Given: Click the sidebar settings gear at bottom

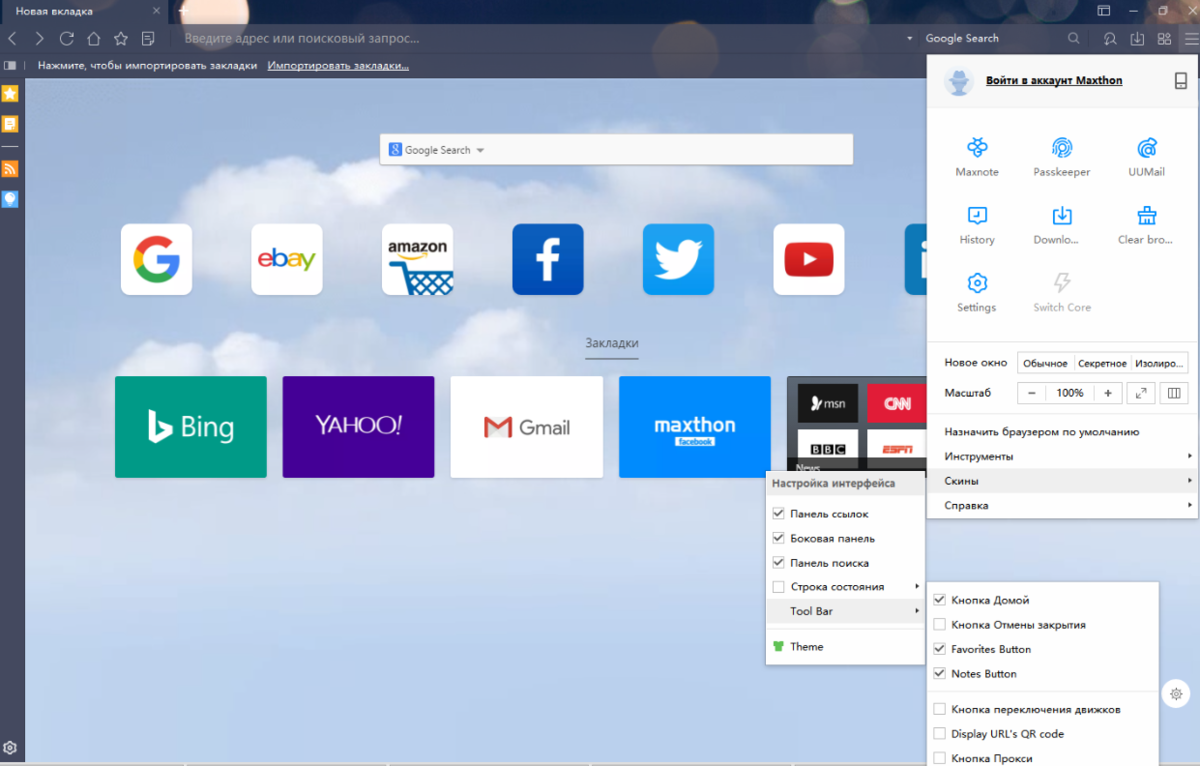Looking at the screenshot, I should (x=10, y=748).
